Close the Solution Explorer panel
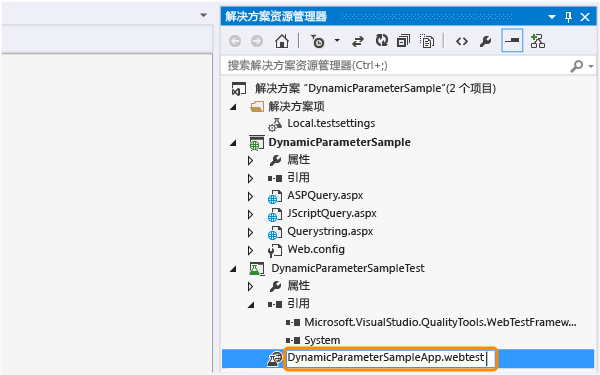The image size is (600, 375). coord(585,17)
